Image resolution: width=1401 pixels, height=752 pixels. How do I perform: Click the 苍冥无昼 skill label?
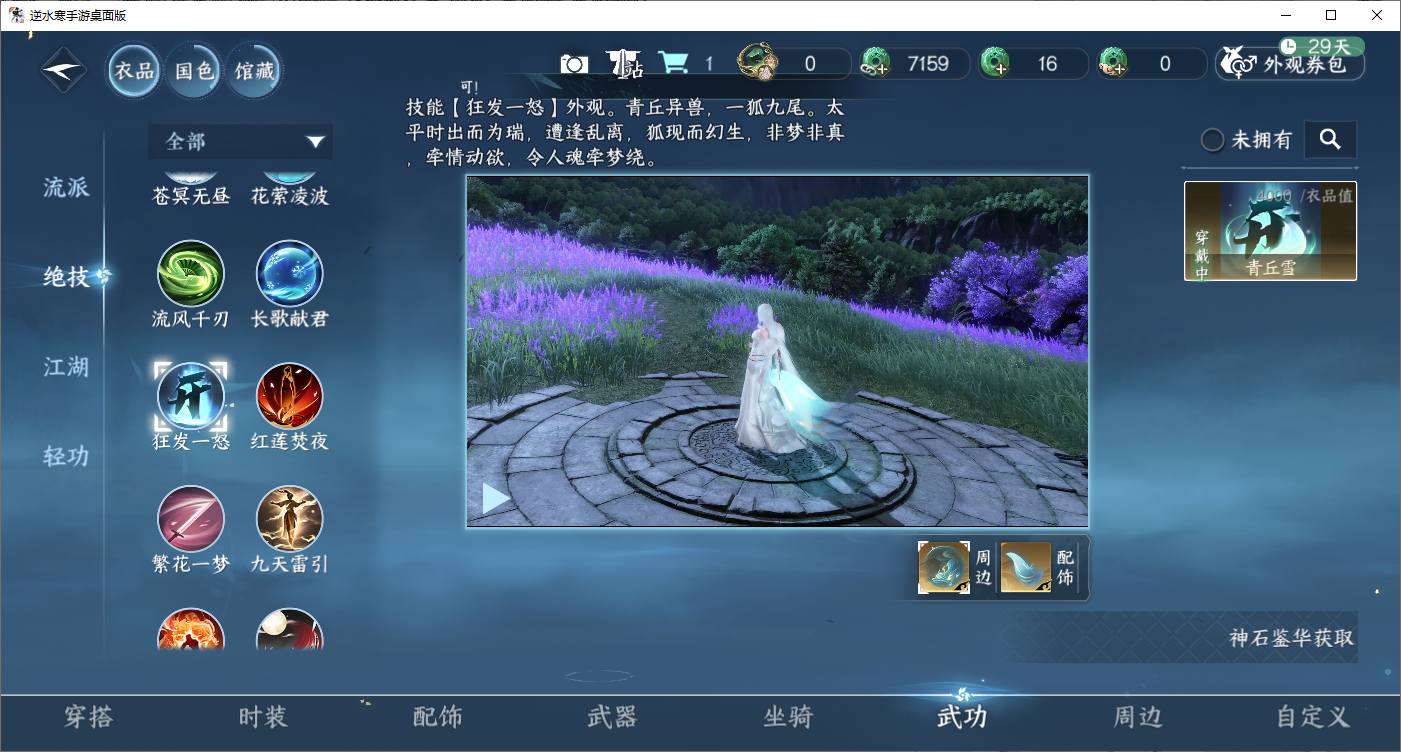[x=191, y=196]
